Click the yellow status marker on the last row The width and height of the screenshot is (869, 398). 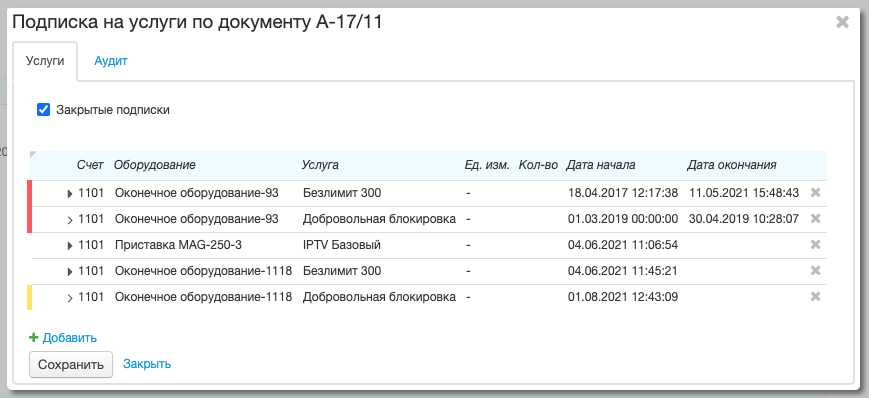point(29,297)
